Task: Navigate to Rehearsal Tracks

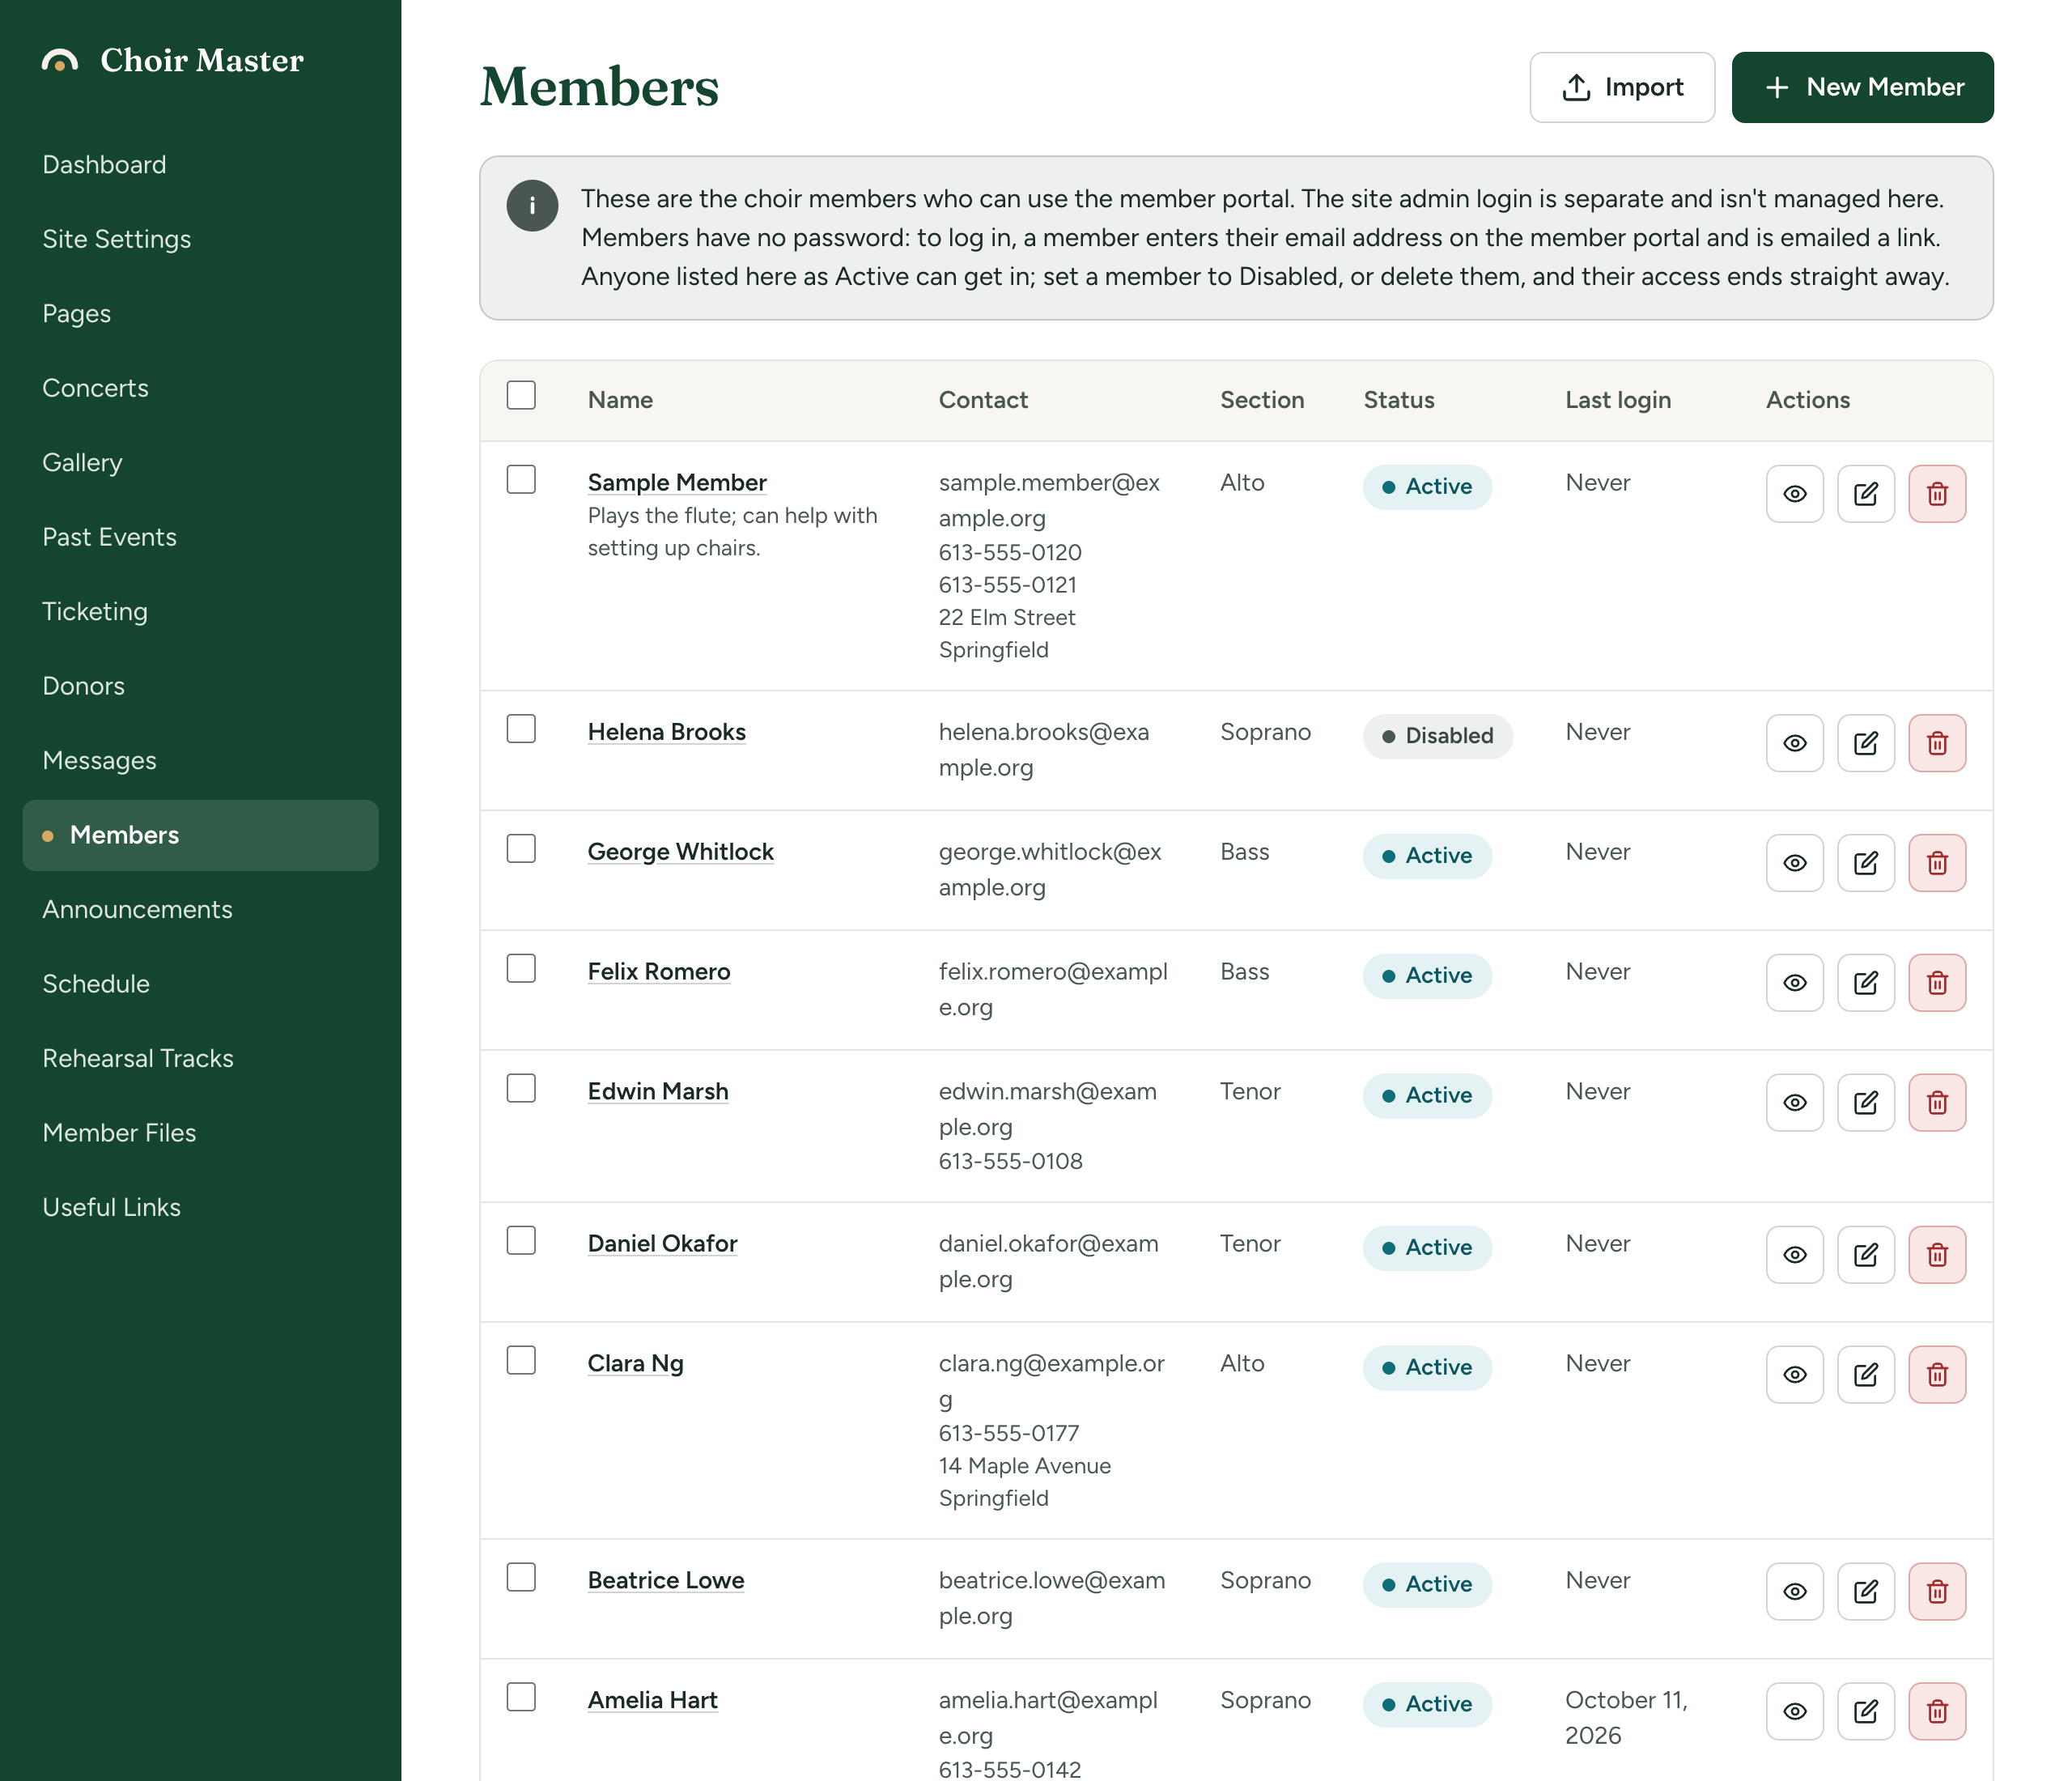Action: click(x=200, y=1058)
